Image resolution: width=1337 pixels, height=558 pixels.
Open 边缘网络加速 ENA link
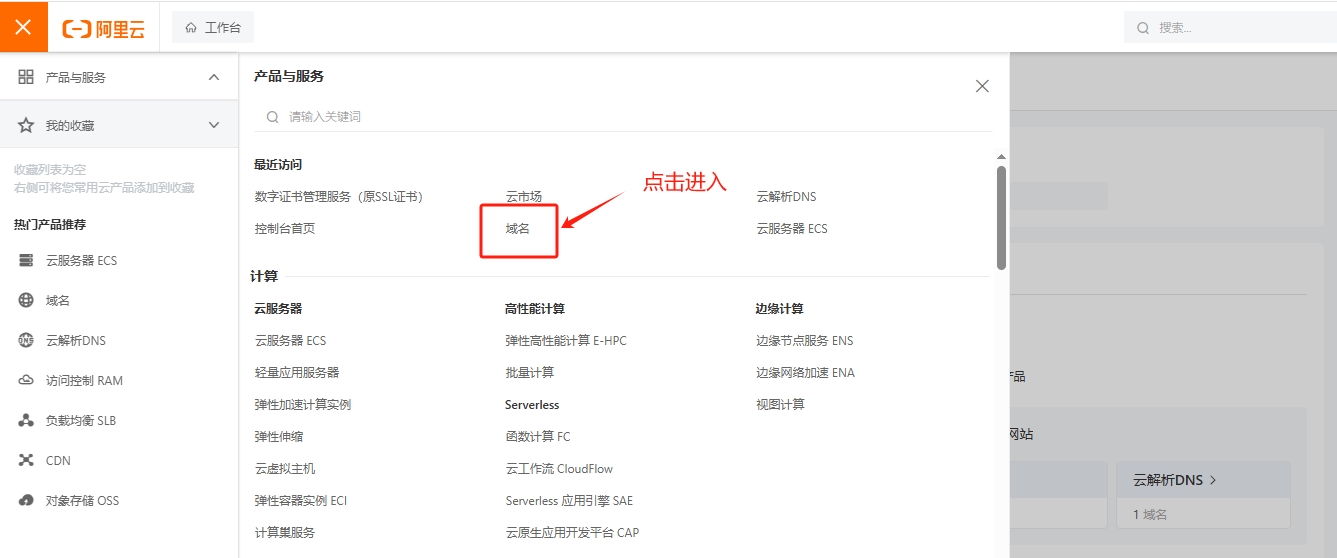[806, 372]
